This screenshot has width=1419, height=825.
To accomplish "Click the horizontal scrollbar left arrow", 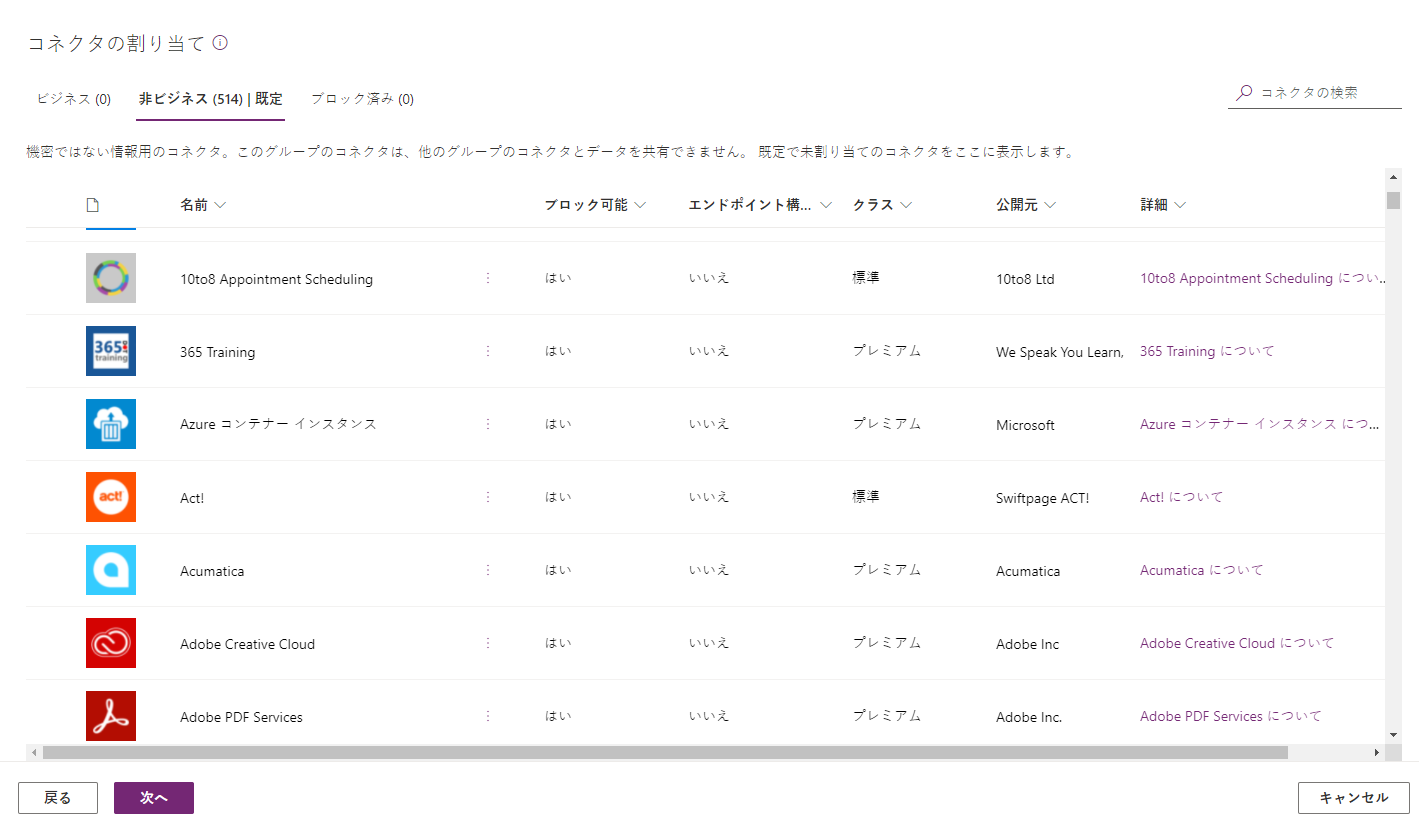I will (34, 752).
